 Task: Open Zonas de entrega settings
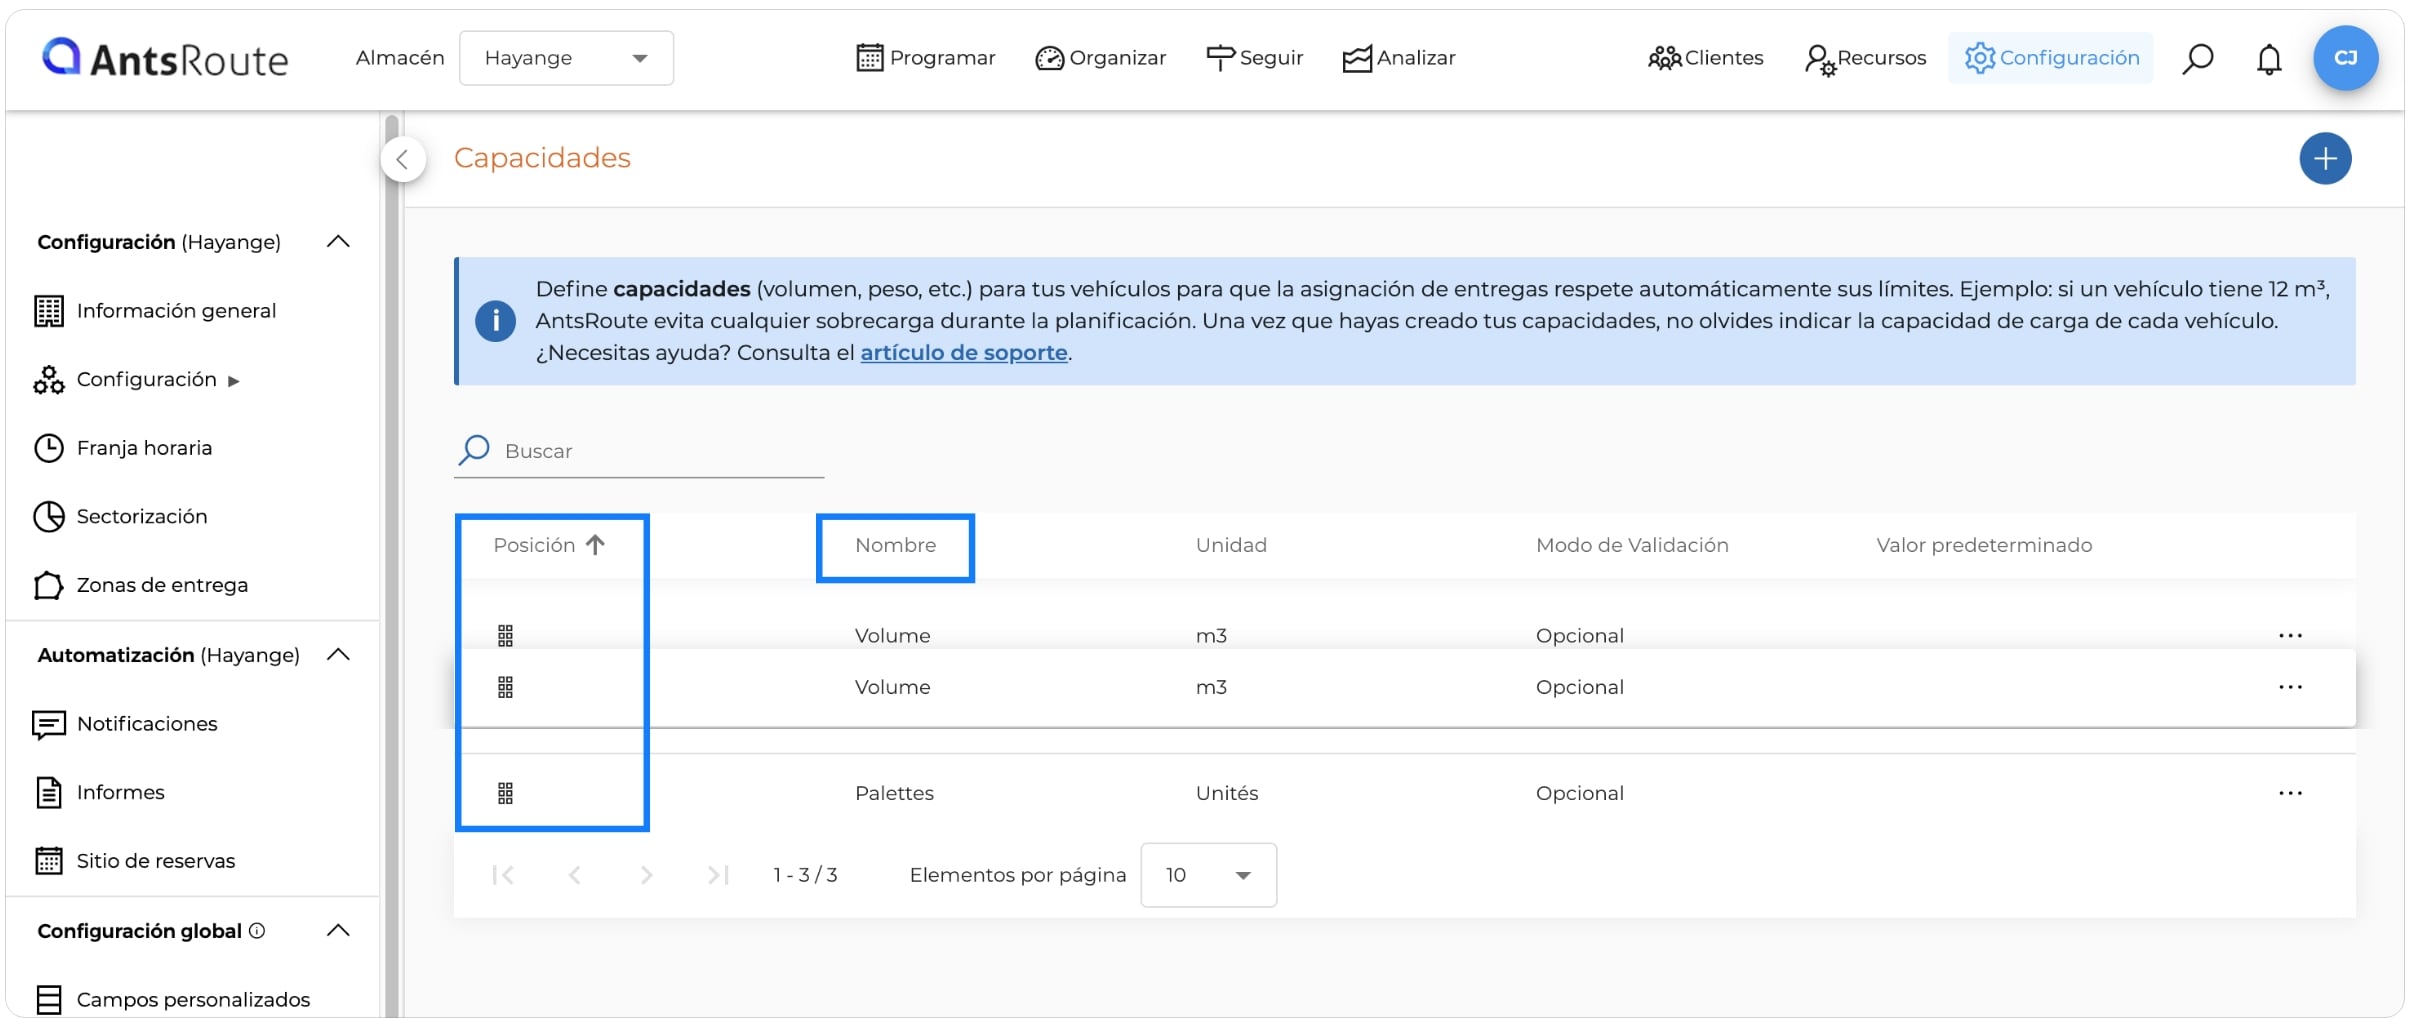pos(140,585)
